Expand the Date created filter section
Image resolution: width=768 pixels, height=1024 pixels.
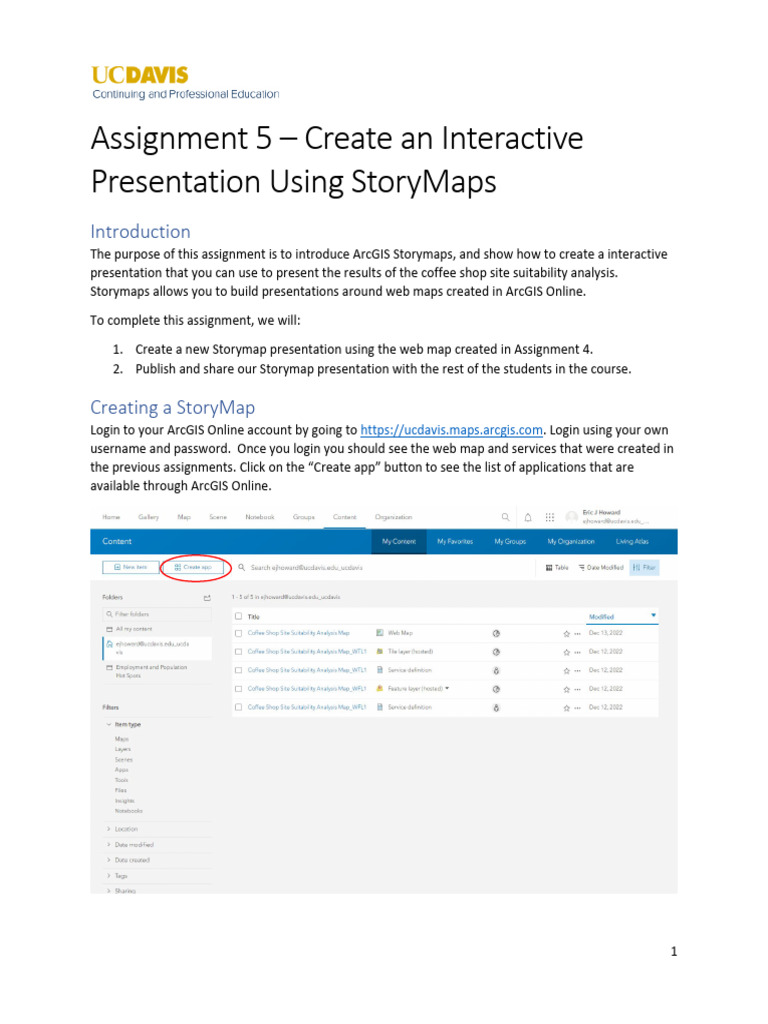click(x=109, y=860)
